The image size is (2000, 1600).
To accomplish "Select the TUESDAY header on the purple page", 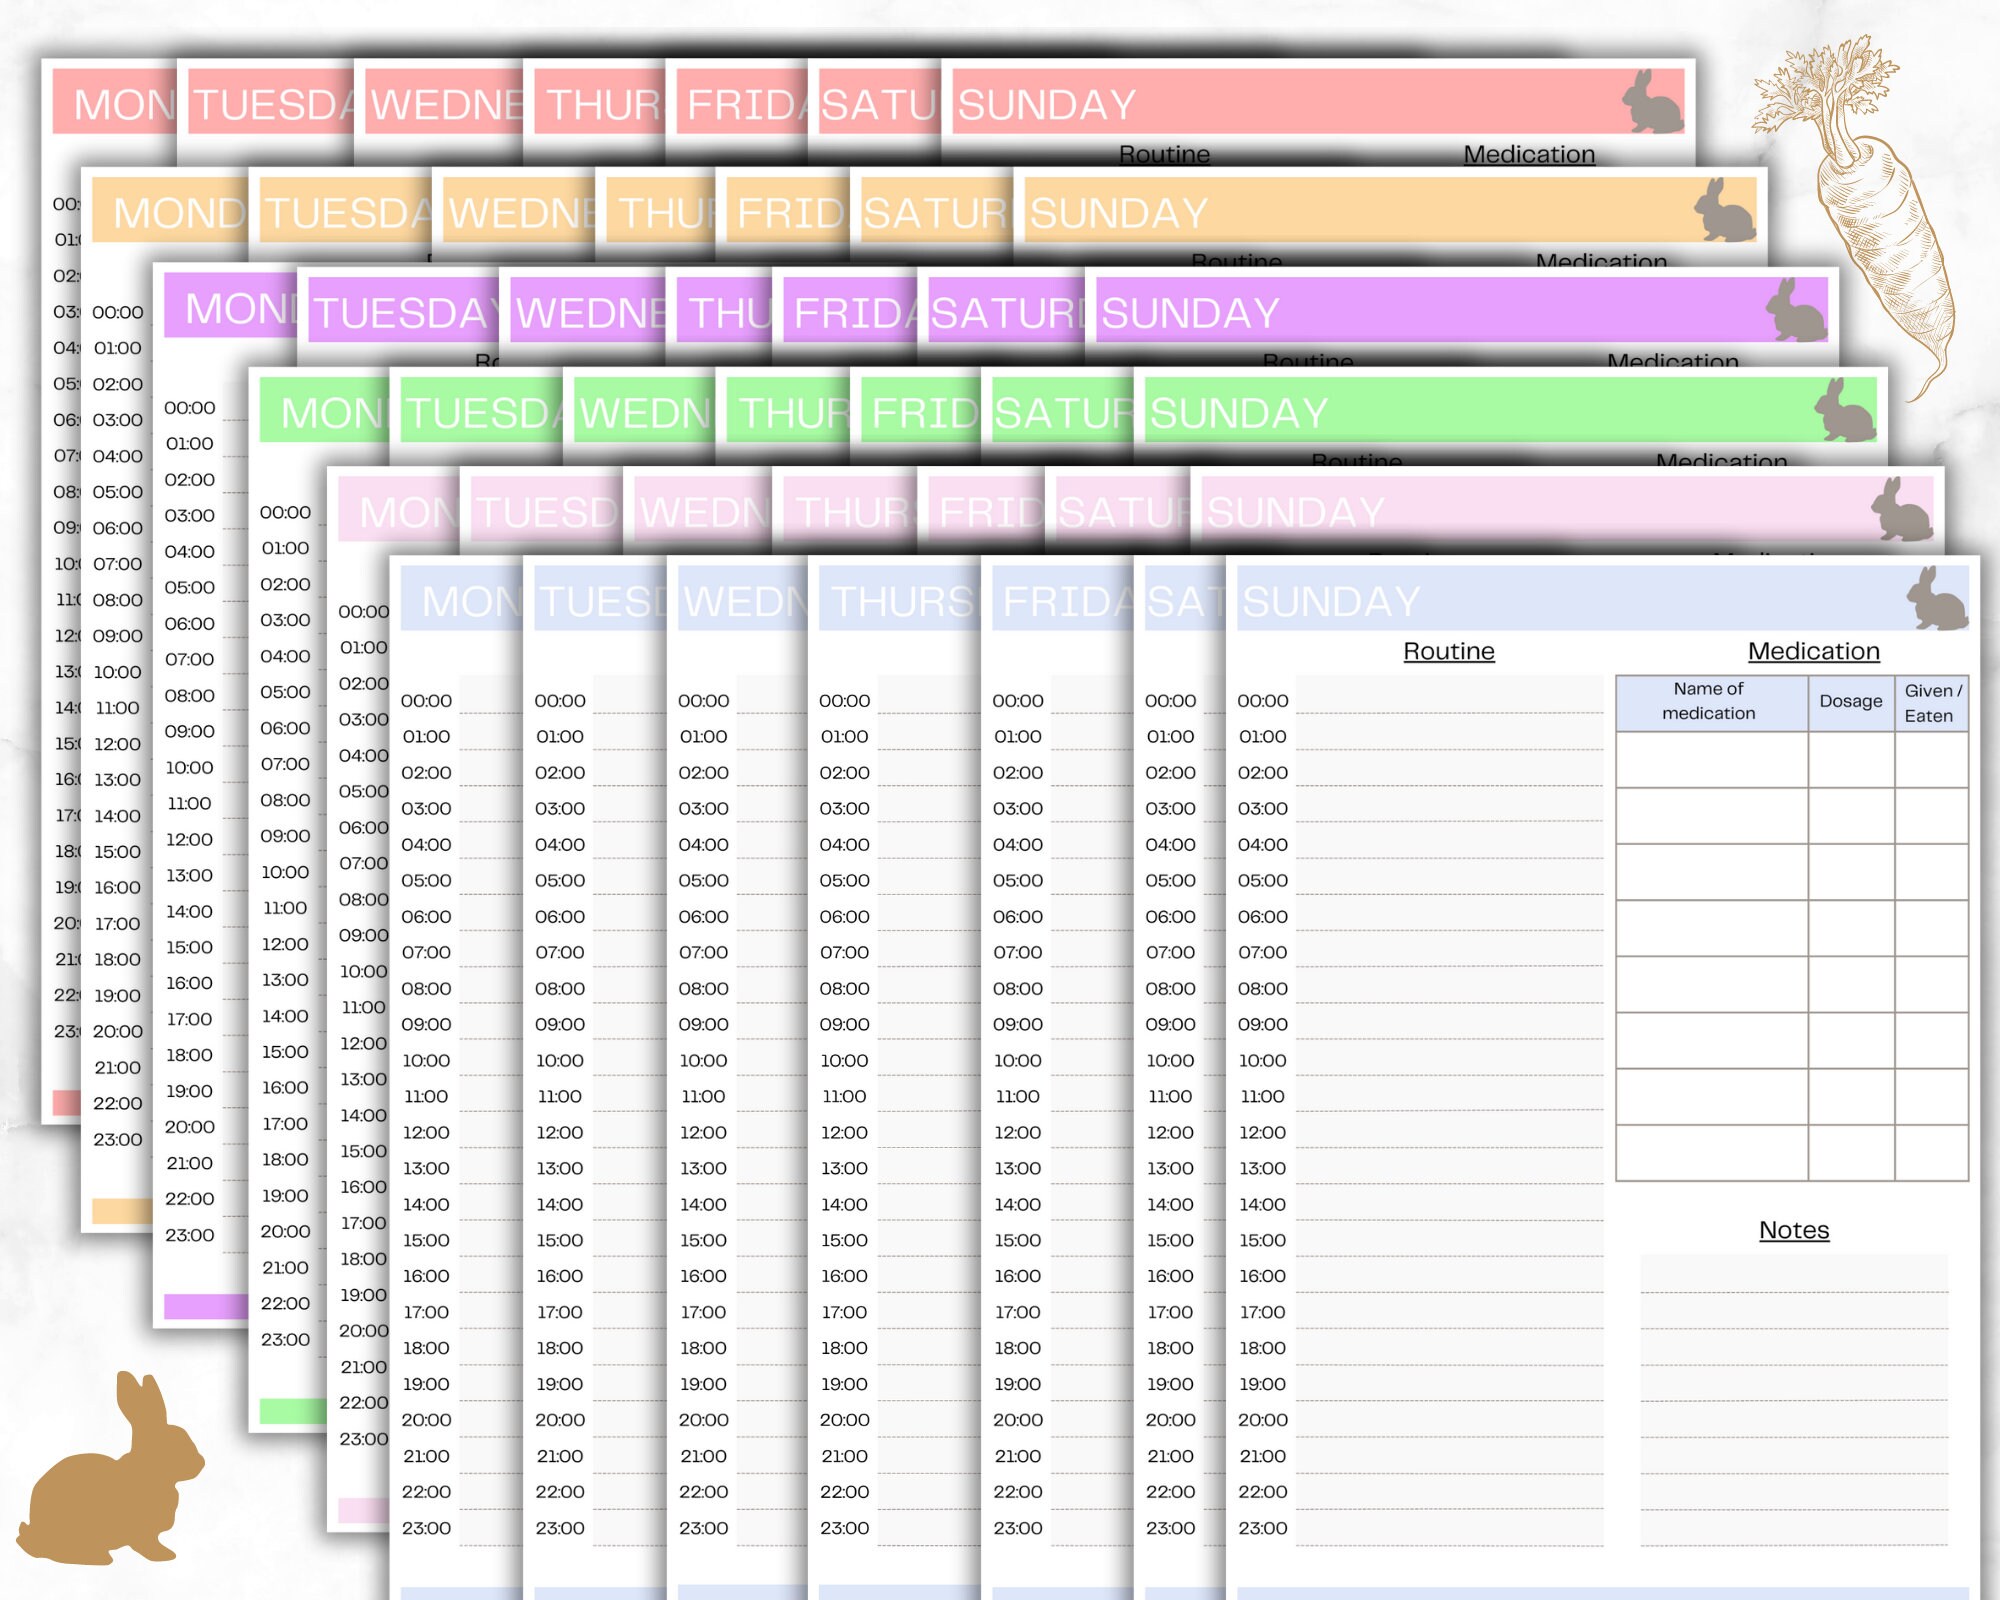I will click(400, 311).
